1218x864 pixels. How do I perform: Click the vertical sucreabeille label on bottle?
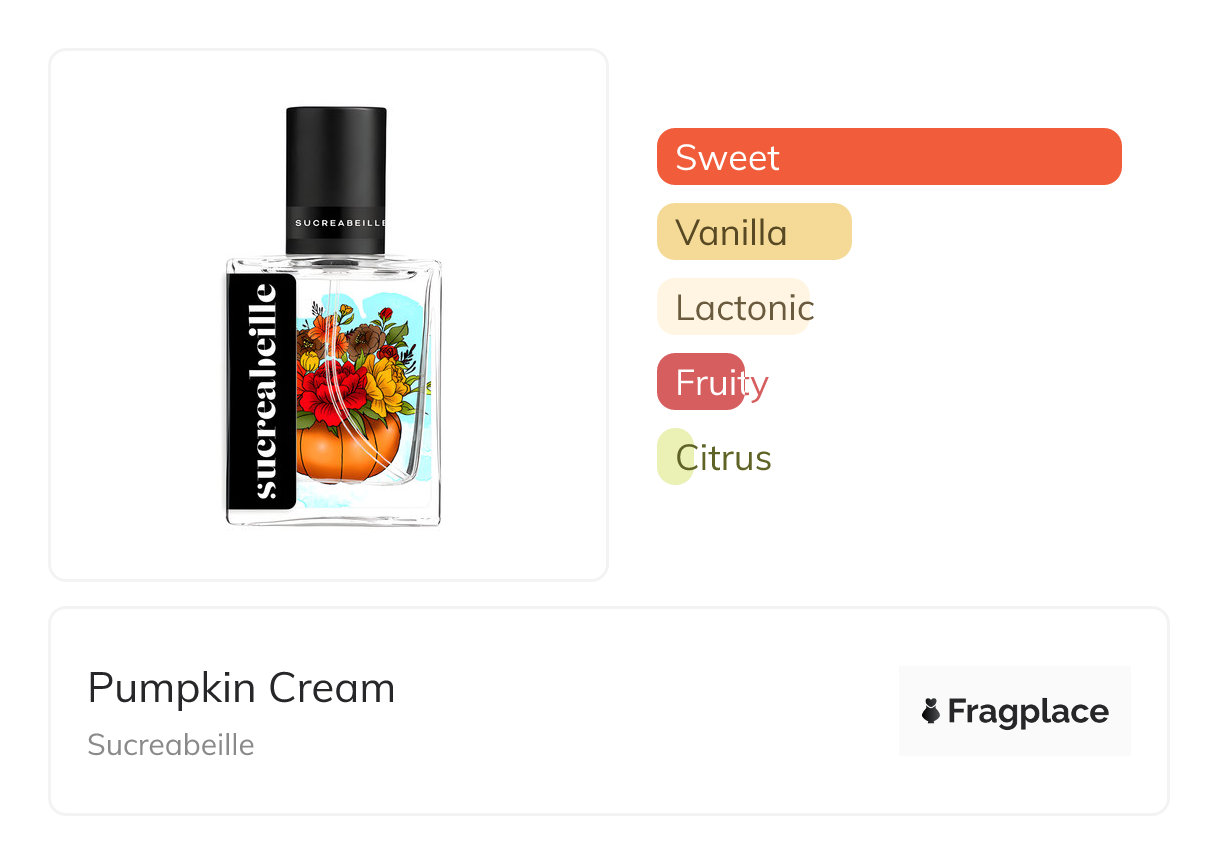[x=263, y=391]
